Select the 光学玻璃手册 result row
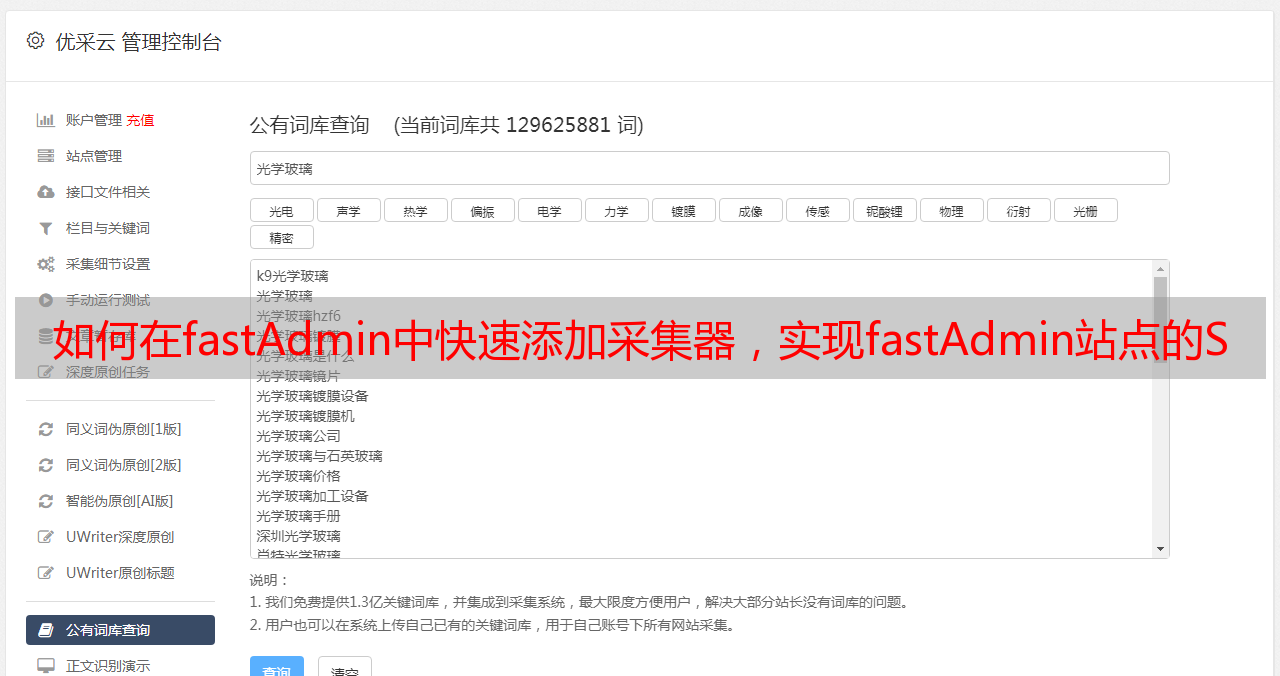The width and height of the screenshot is (1280, 676). click(298, 516)
